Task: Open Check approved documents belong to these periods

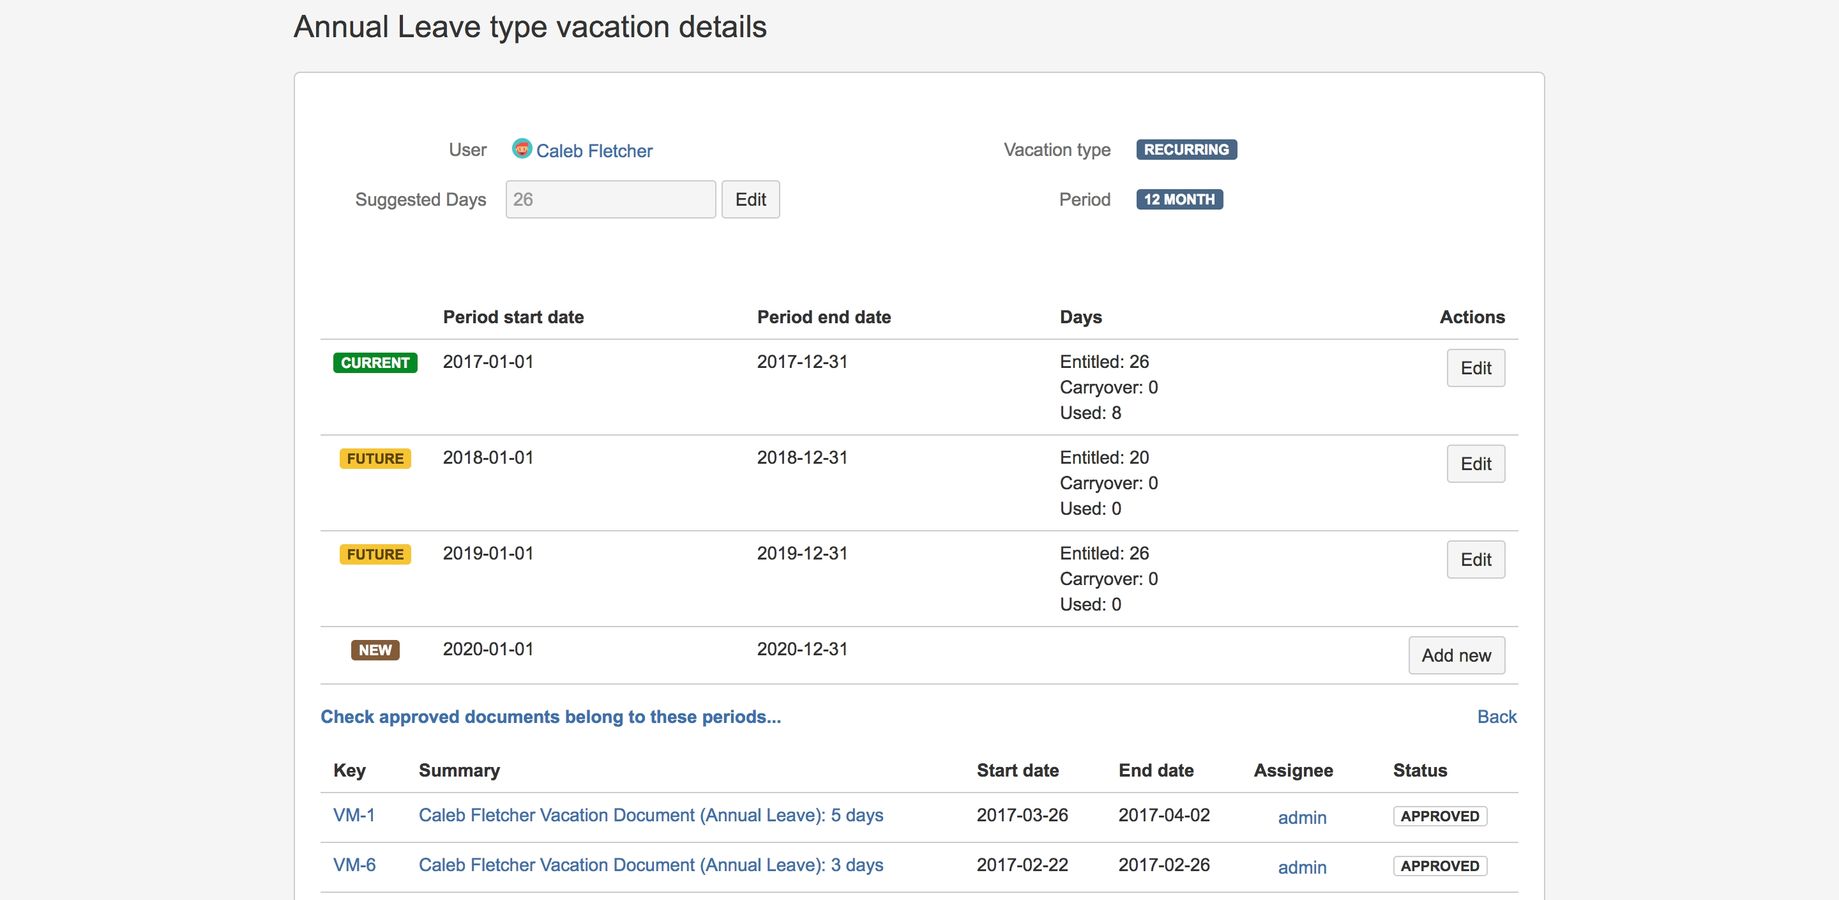Action: pyautogui.click(x=550, y=717)
